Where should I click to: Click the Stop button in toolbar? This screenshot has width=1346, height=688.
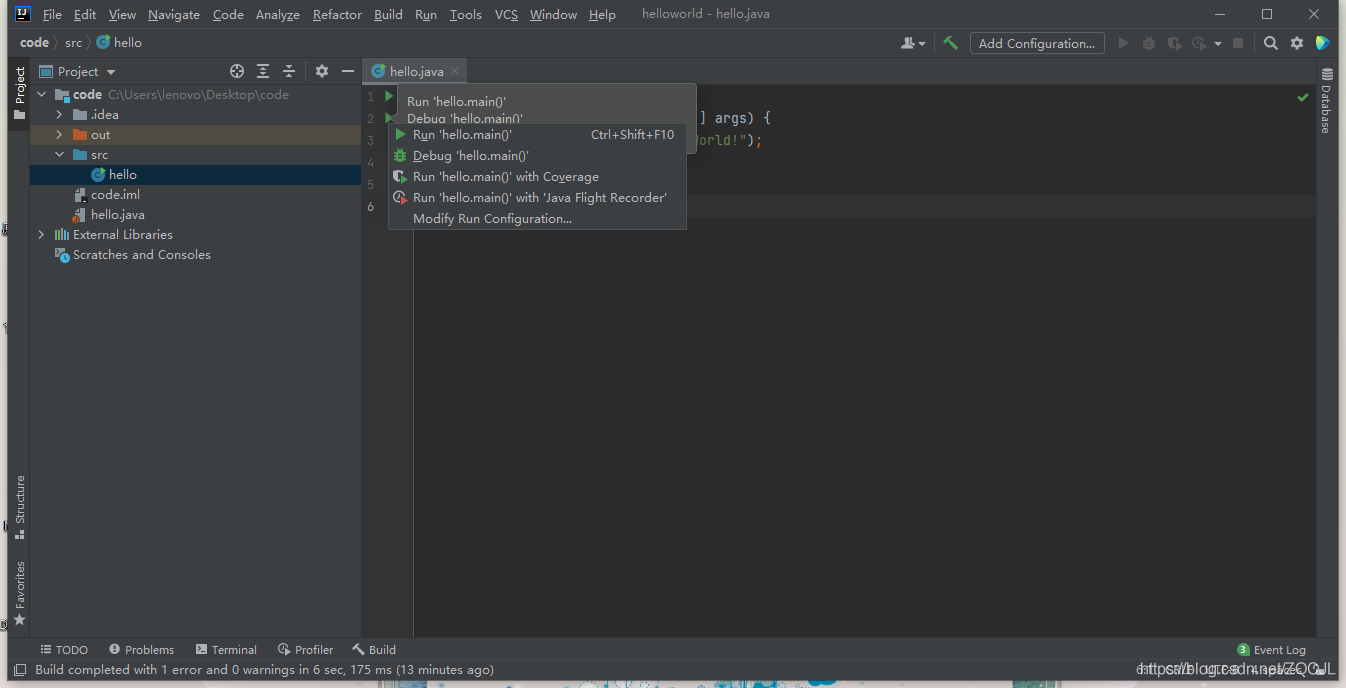tap(1238, 43)
